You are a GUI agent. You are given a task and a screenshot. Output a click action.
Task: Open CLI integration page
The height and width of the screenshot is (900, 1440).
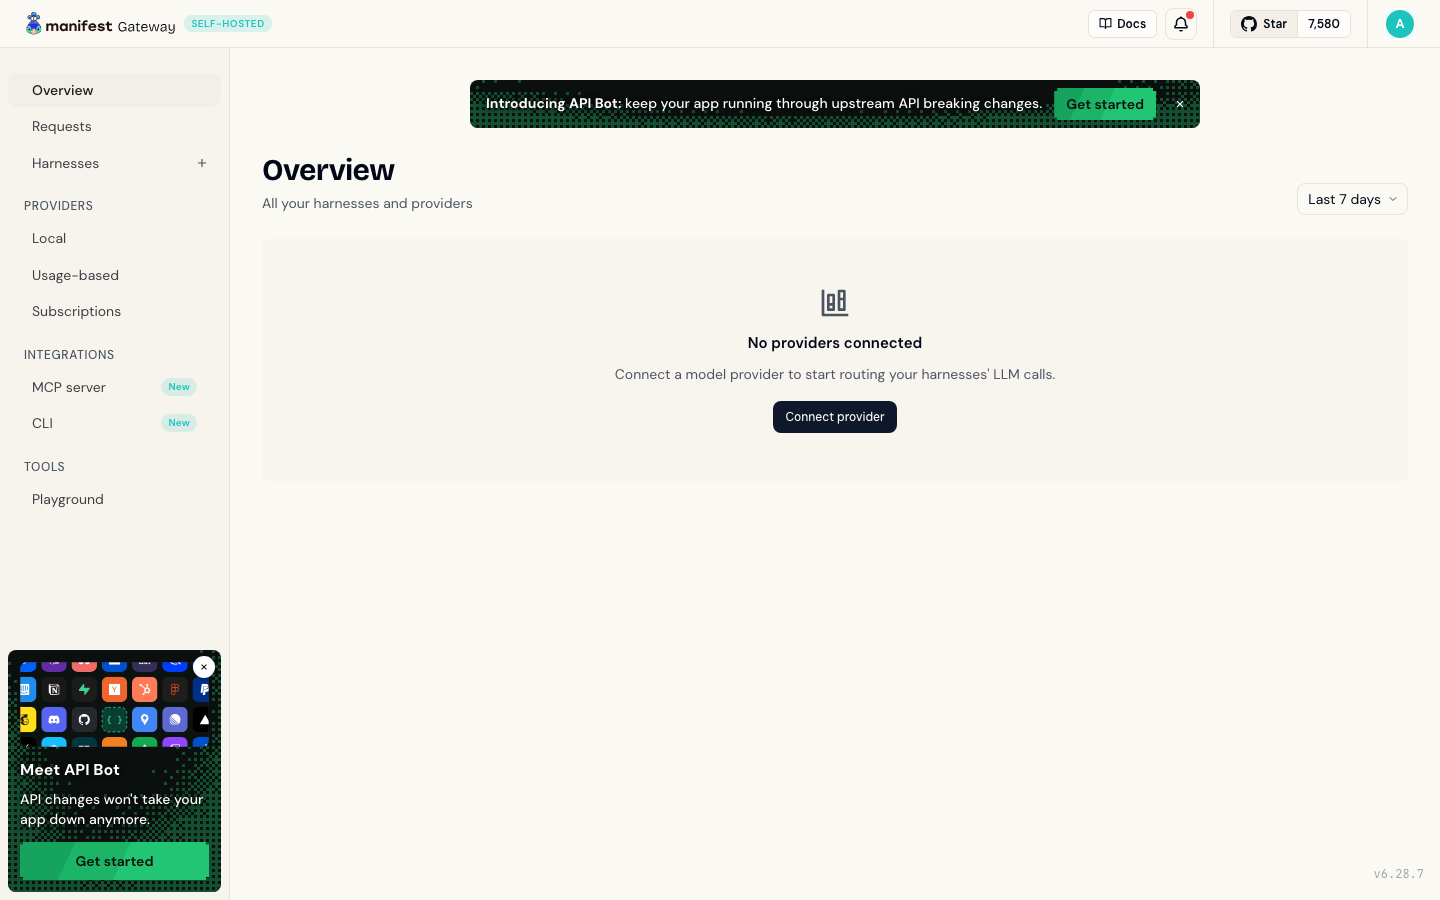coord(114,423)
